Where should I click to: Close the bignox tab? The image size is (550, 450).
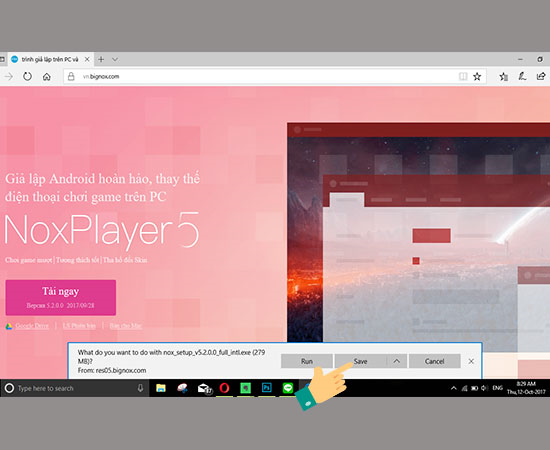[87, 59]
